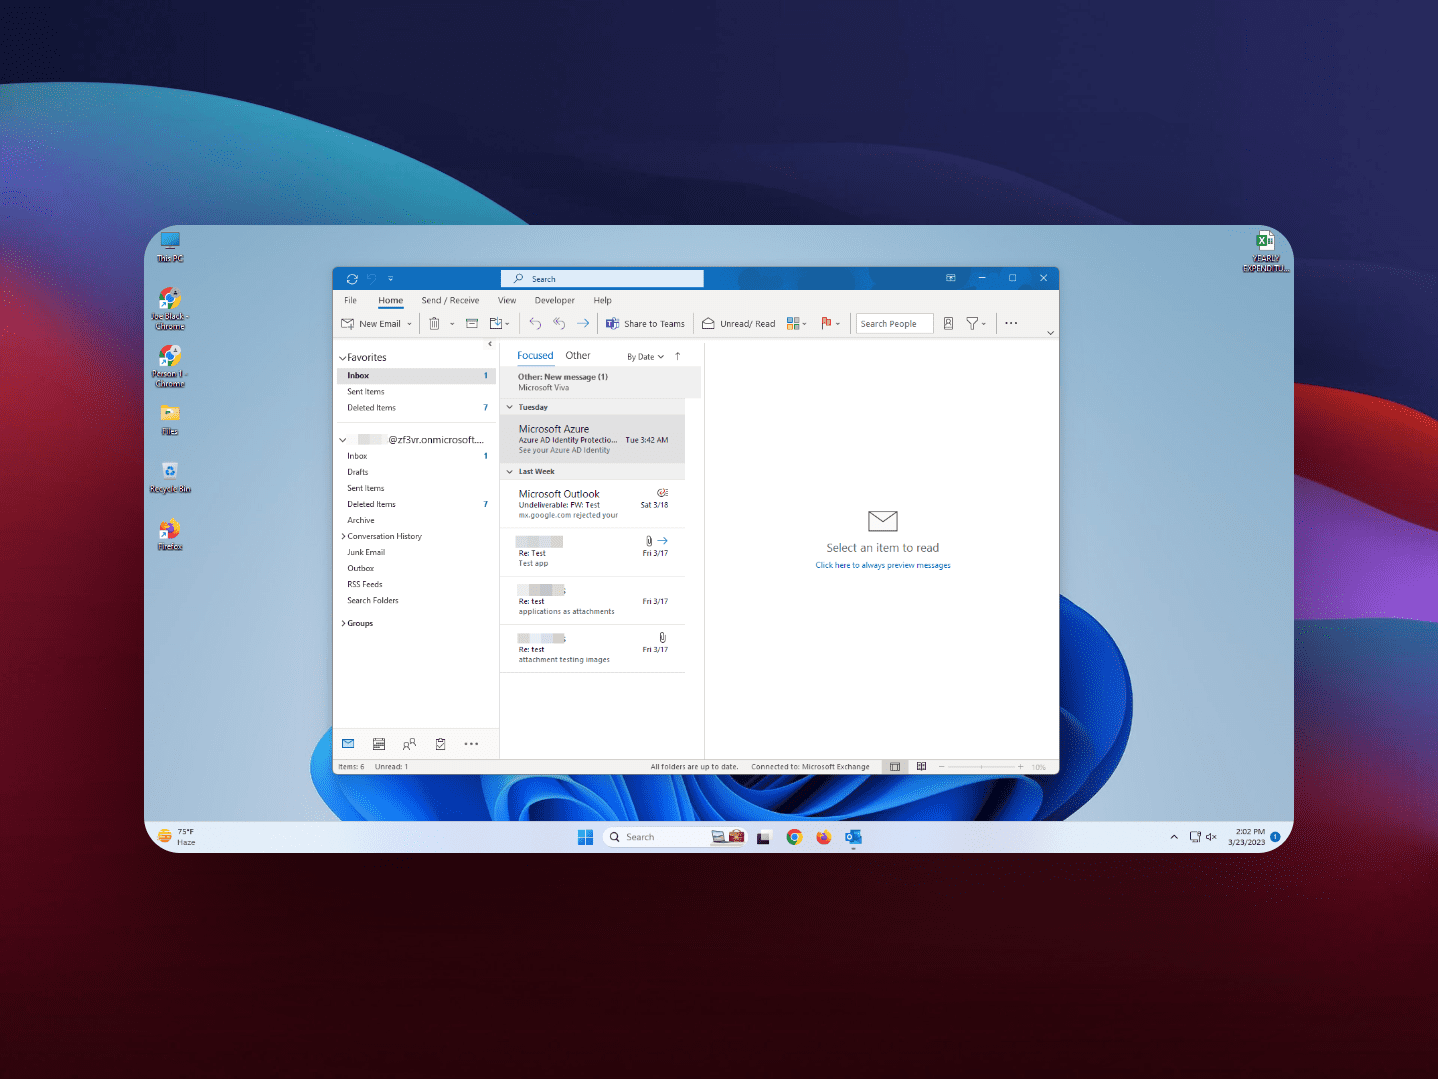Open the New Email dropdown arrow
Image resolution: width=1438 pixels, height=1079 pixels.
pos(409,324)
